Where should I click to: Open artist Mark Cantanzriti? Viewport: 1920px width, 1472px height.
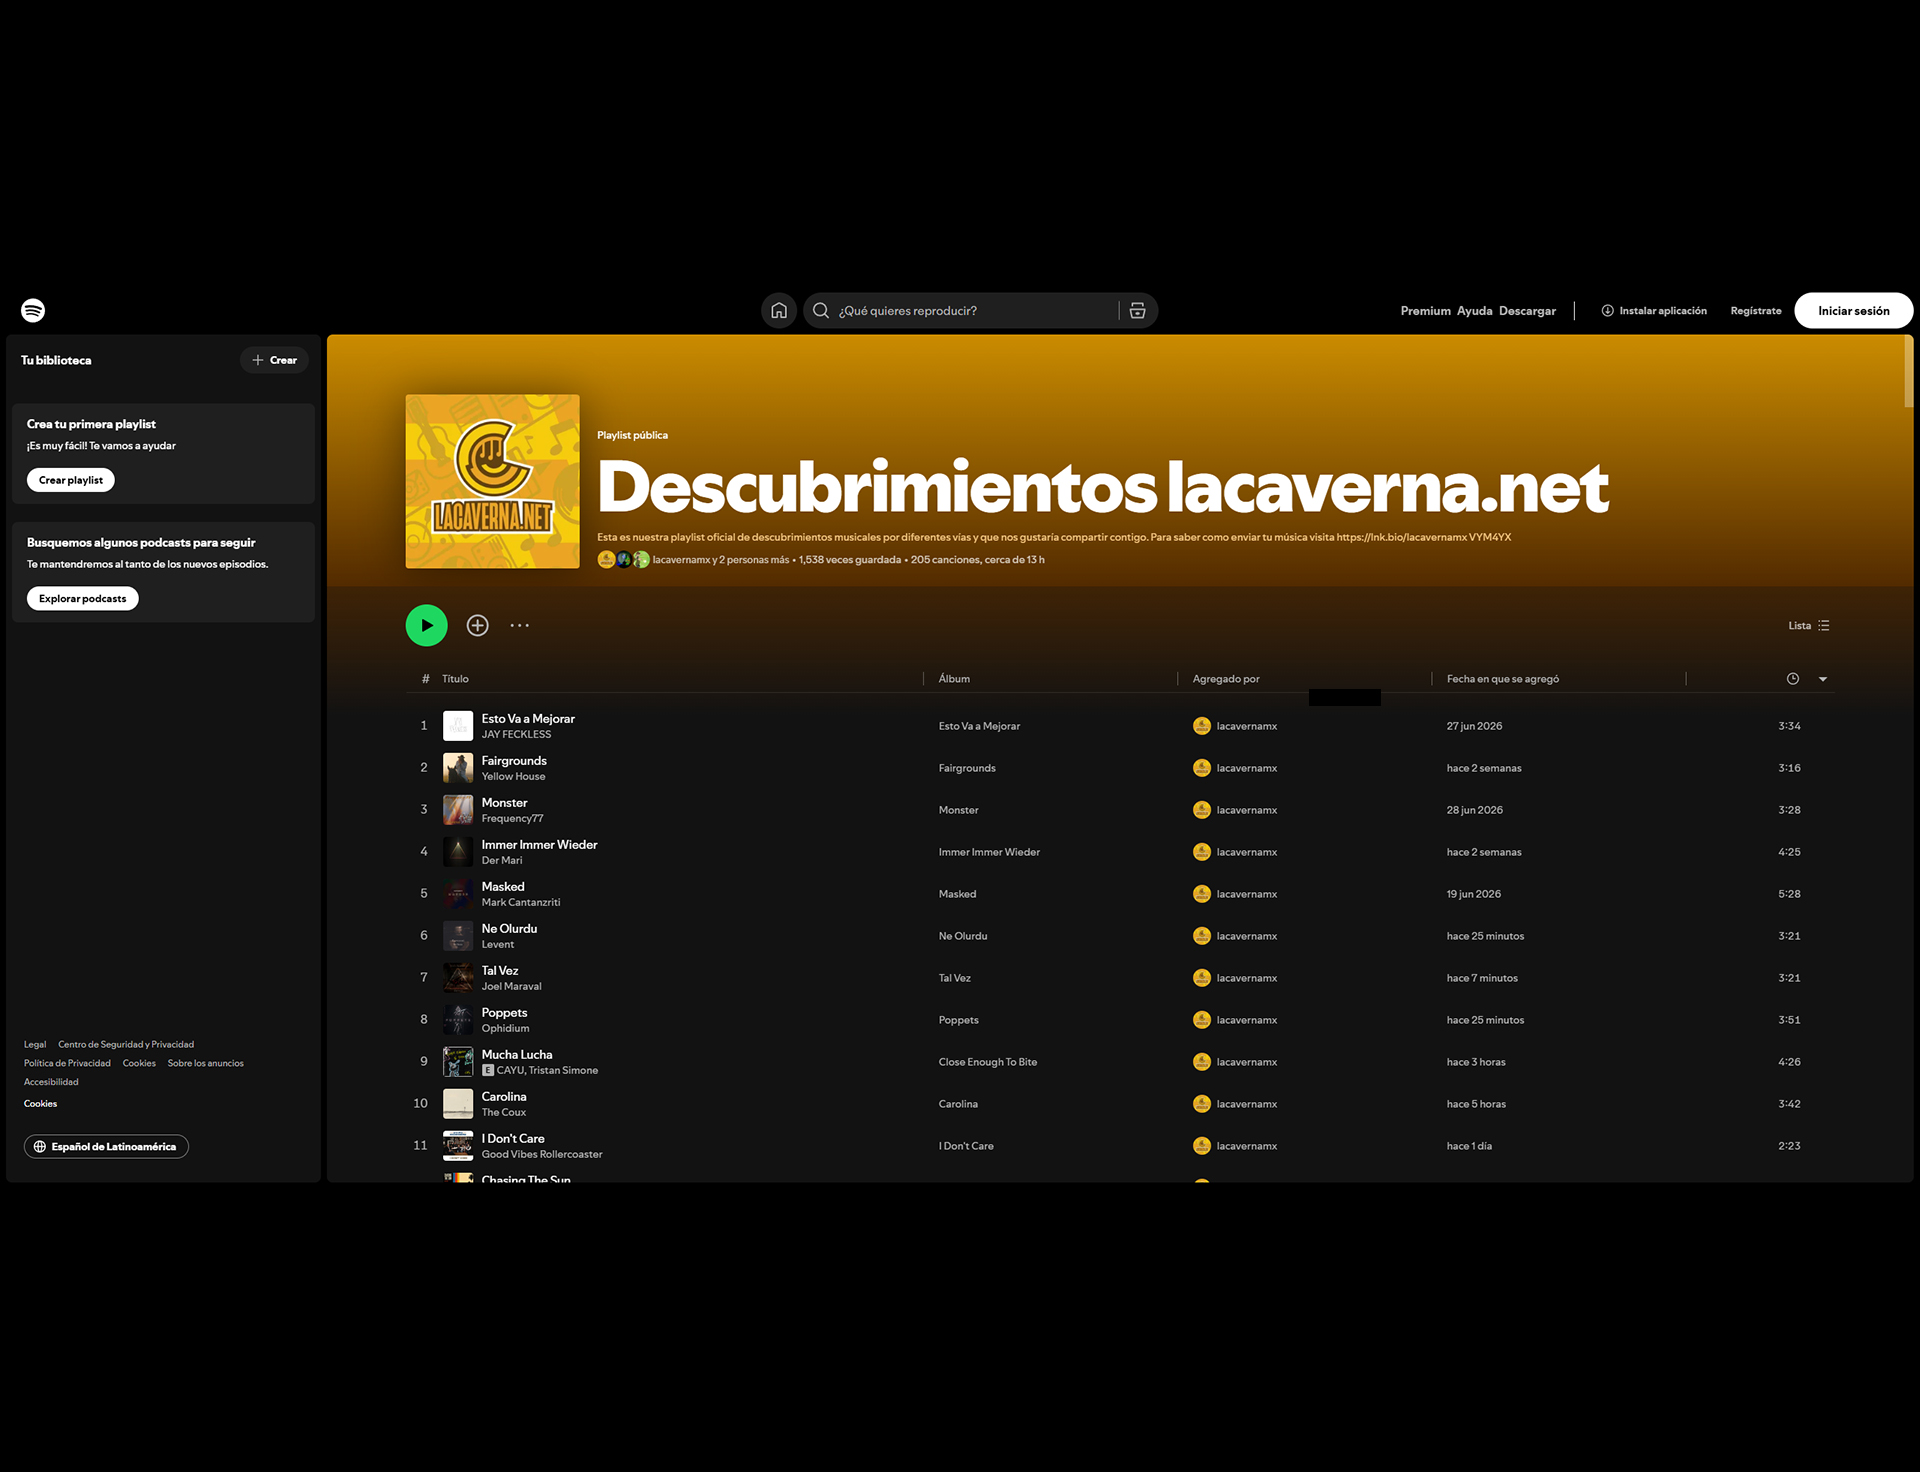(521, 903)
